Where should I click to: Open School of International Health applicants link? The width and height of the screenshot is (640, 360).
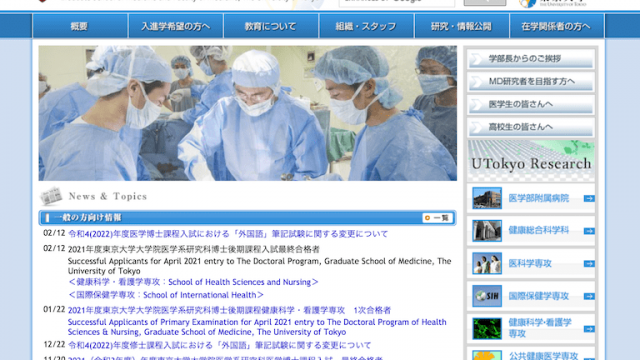pyautogui.click(x=166, y=295)
